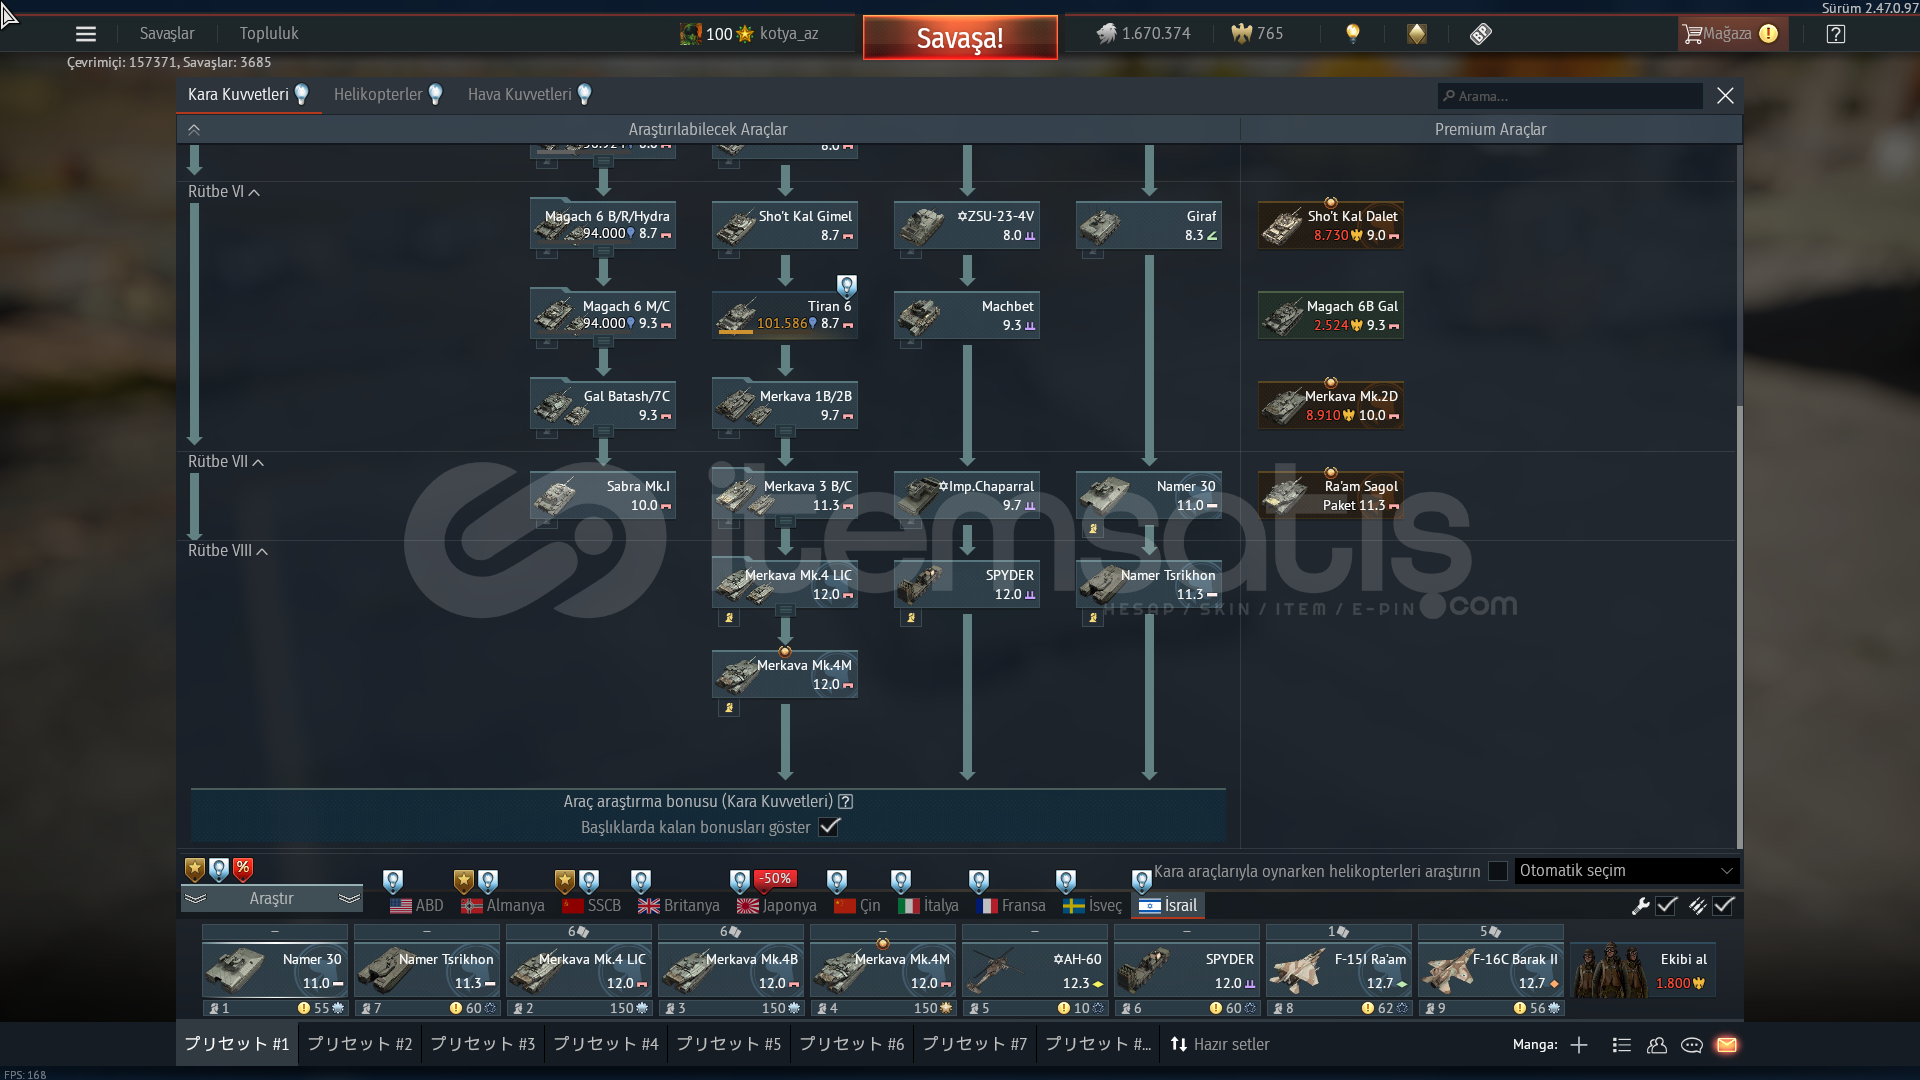
Task: Click the ticket item icon in top bar
Action: click(x=1481, y=34)
